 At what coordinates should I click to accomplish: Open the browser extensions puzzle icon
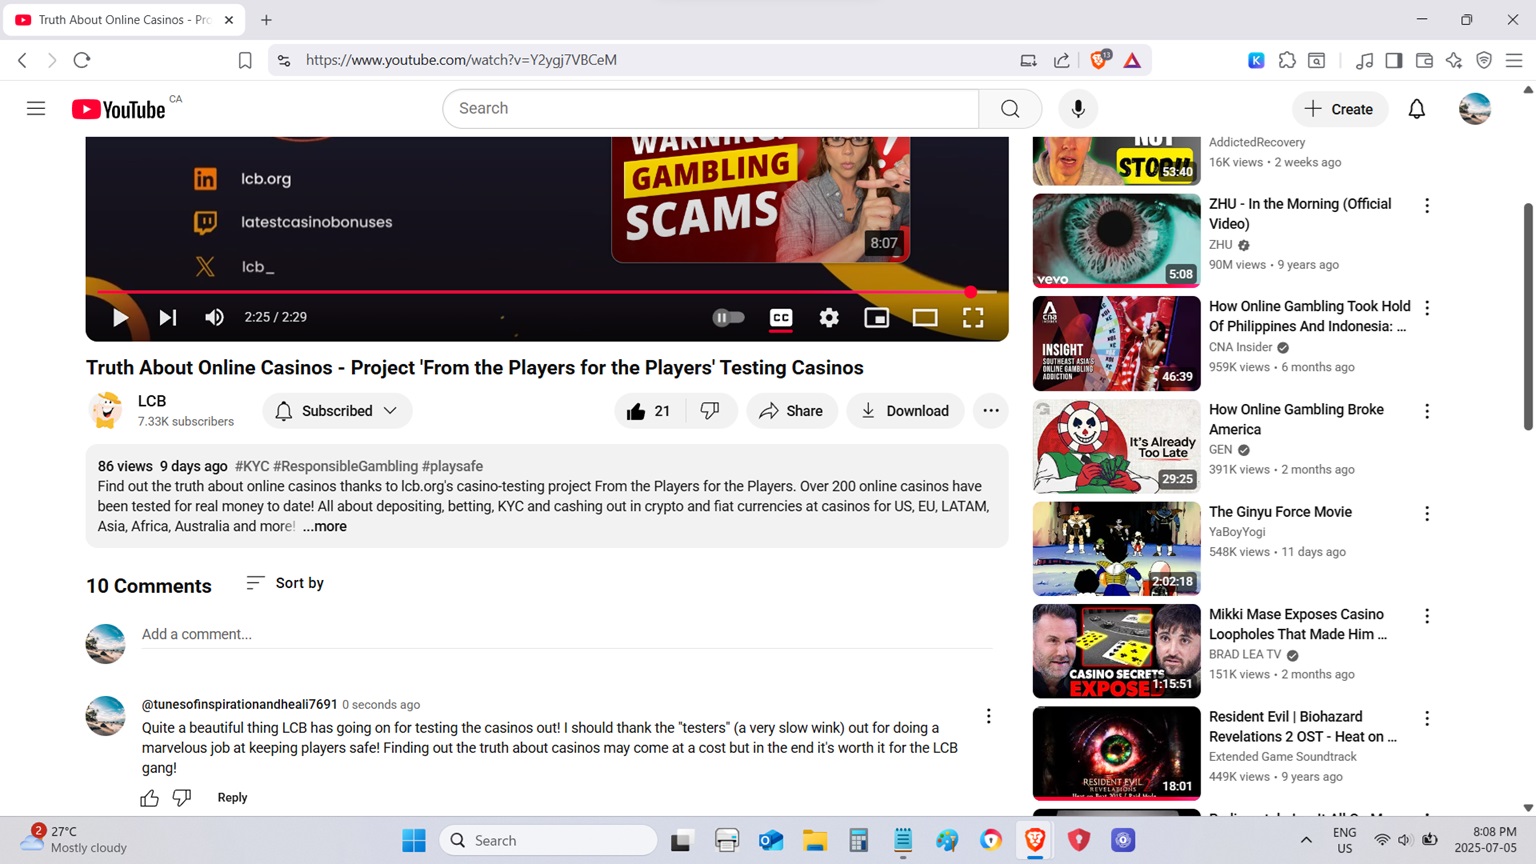pyautogui.click(x=1287, y=60)
